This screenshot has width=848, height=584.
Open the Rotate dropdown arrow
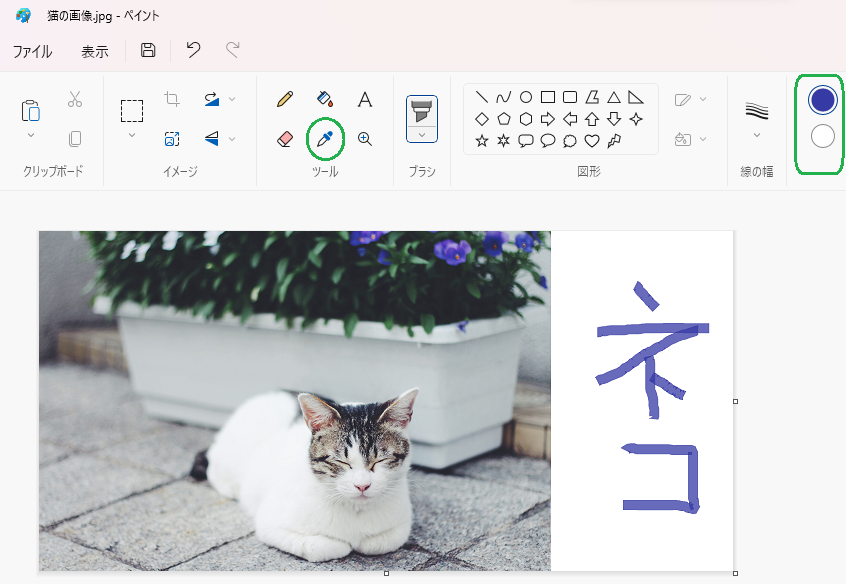(x=232, y=99)
